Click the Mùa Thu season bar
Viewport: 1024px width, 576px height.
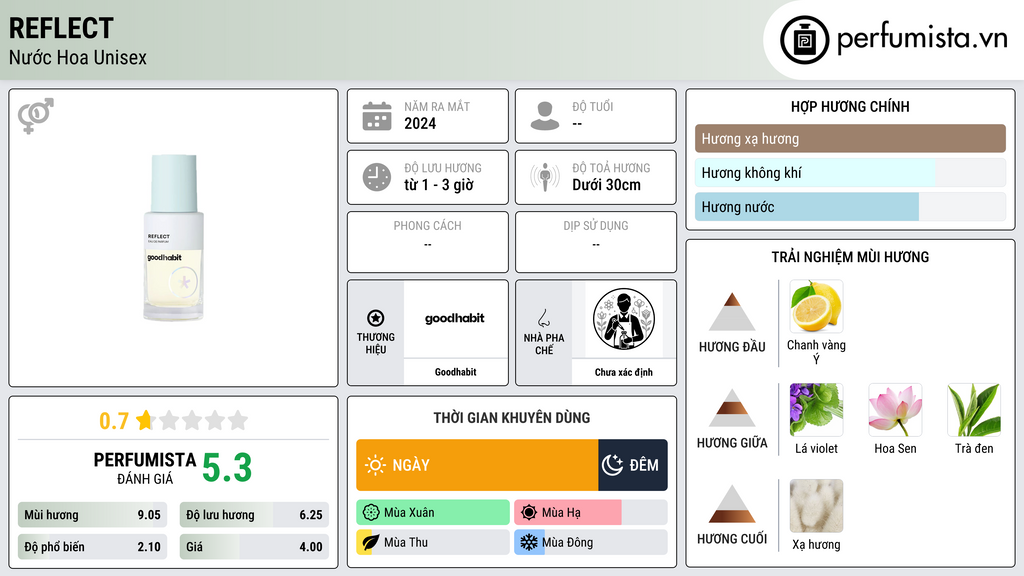point(433,542)
